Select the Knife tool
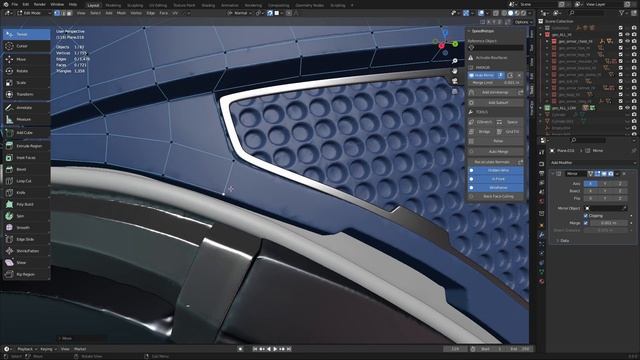Image resolution: width=640 pixels, height=360 pixels. click(27, 192)
